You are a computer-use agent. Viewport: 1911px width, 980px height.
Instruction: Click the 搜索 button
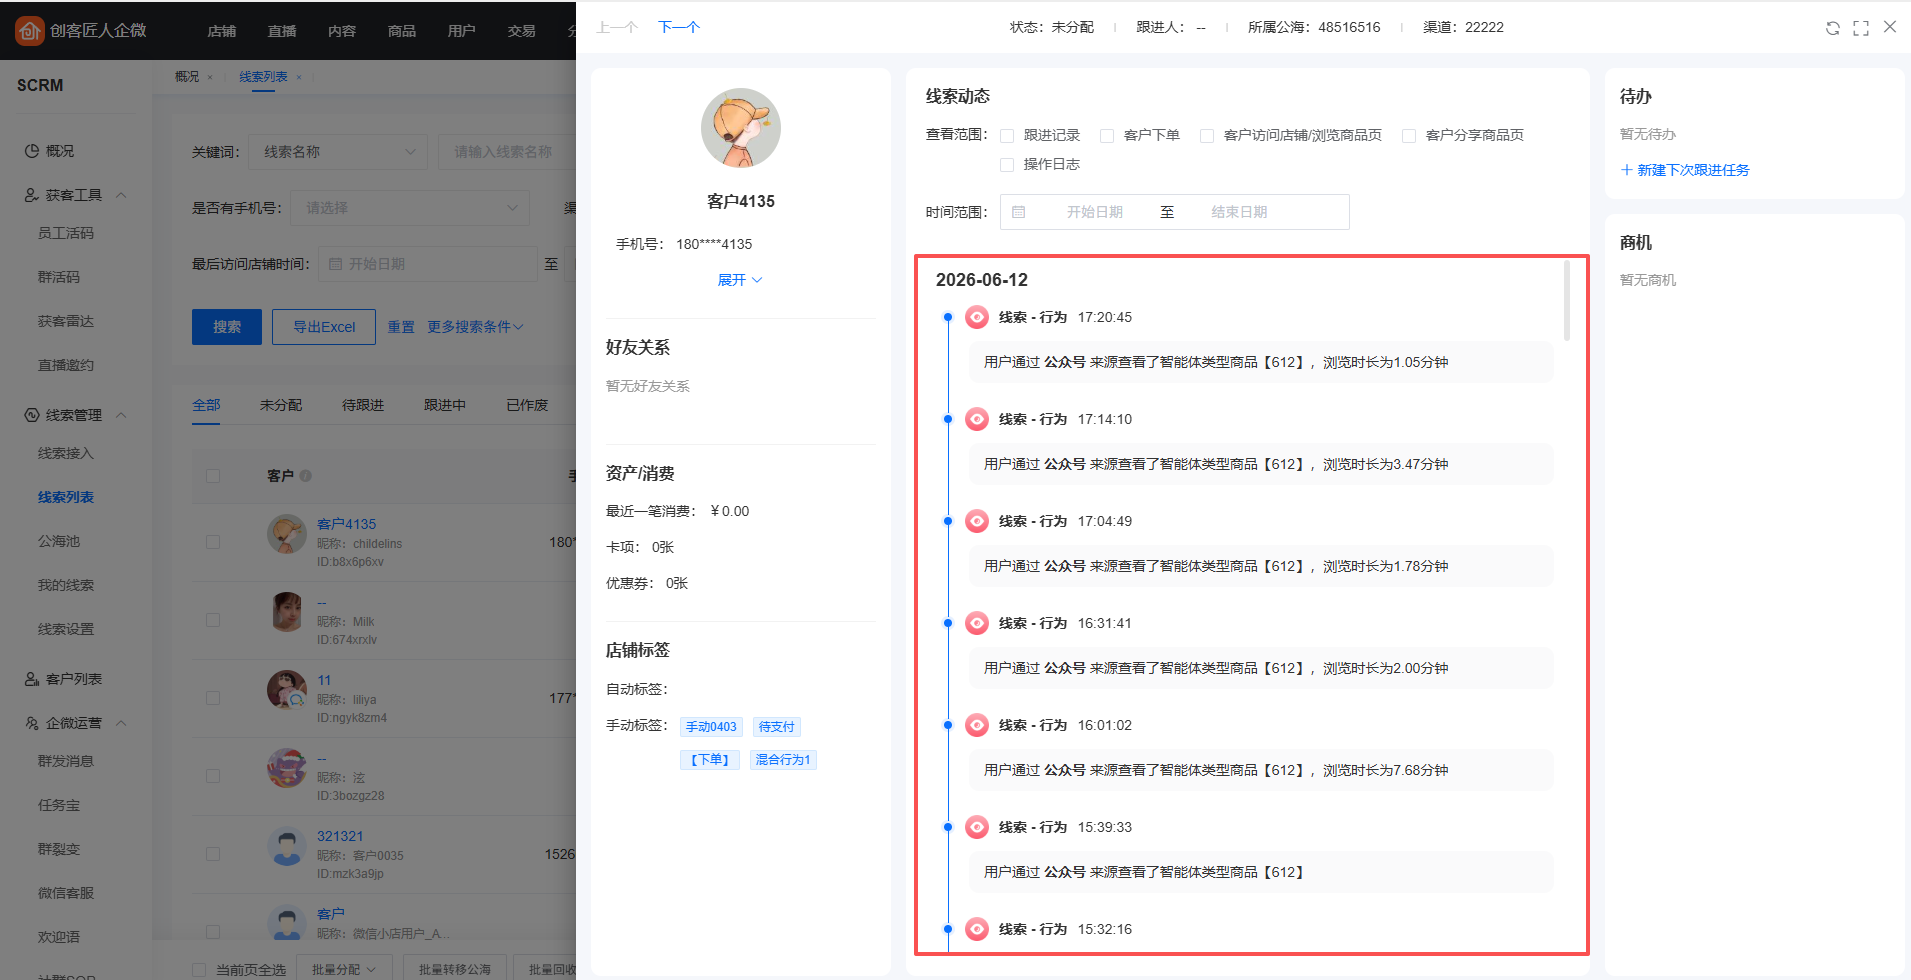[227, 327]
